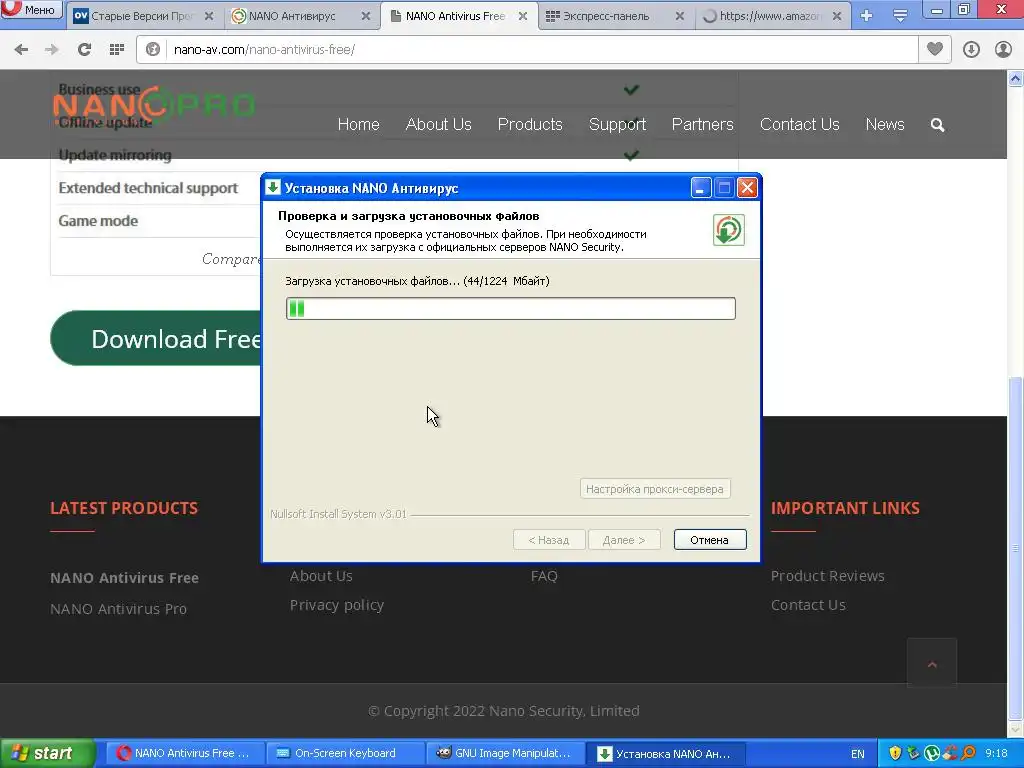Open the tab list menu icon
This screenshot has width=1024, height=768.
tap(900, 16)
